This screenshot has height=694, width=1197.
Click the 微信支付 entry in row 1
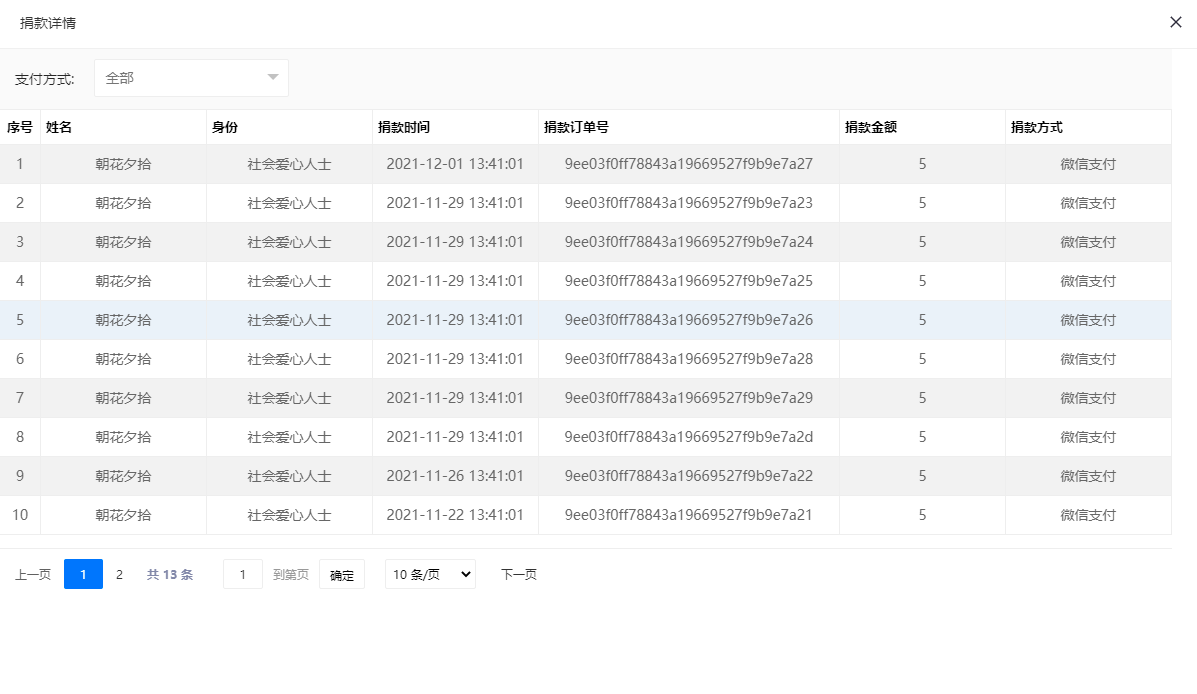tap(1089, 164)
